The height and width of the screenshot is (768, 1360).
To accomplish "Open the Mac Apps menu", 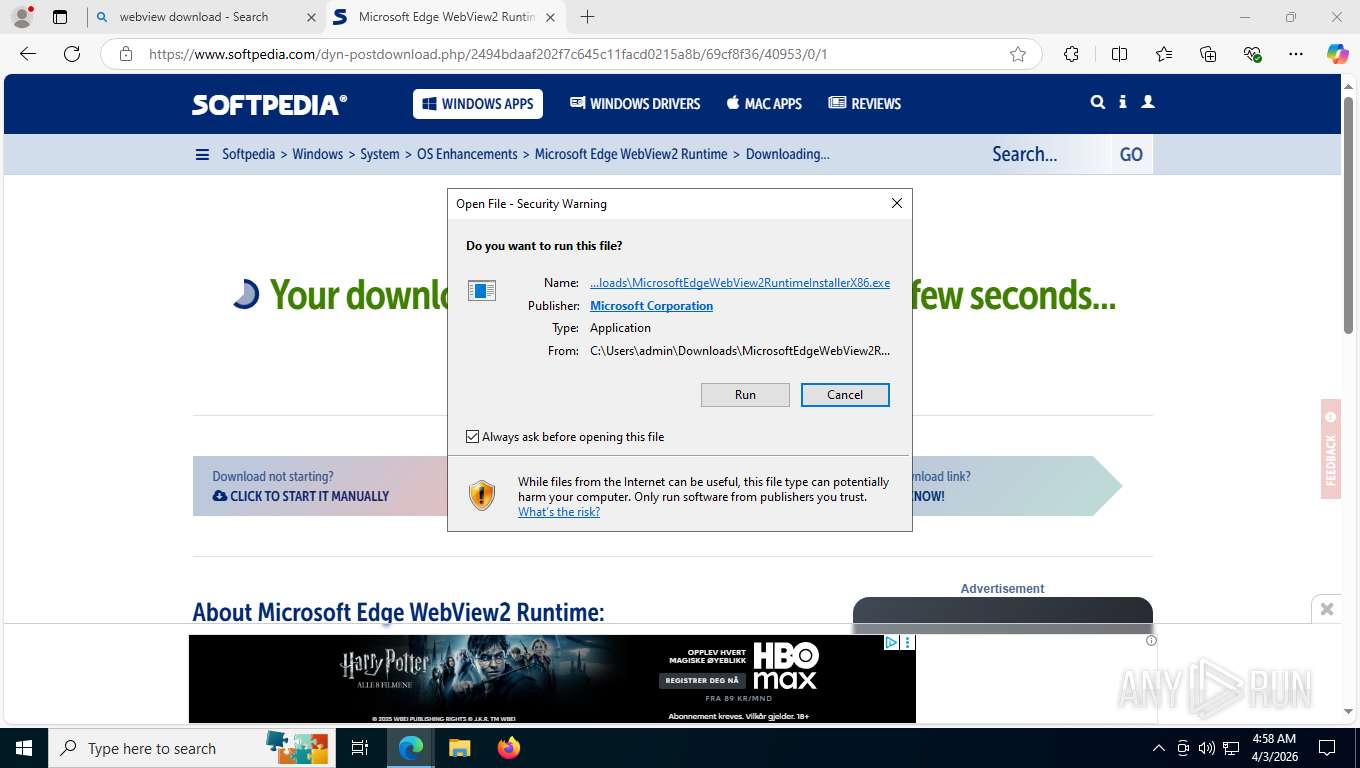I will click(764, 103).
